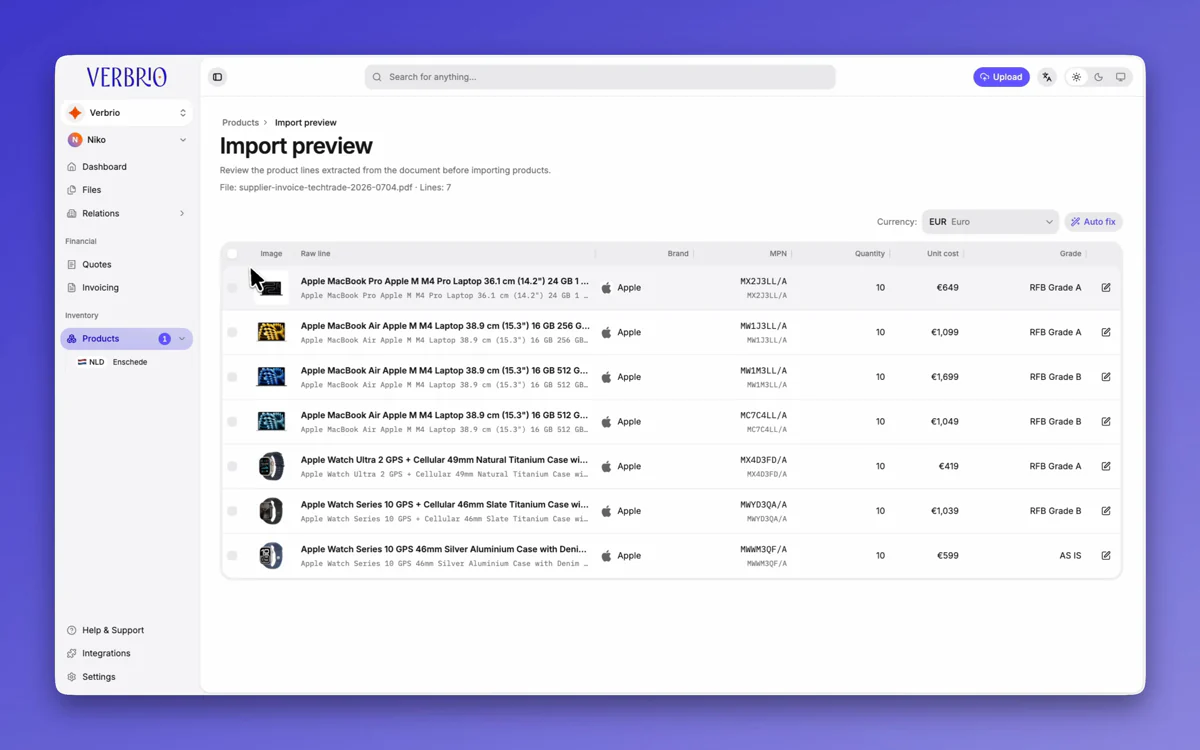Click the Help & Support icon

[x=72, y=630]
